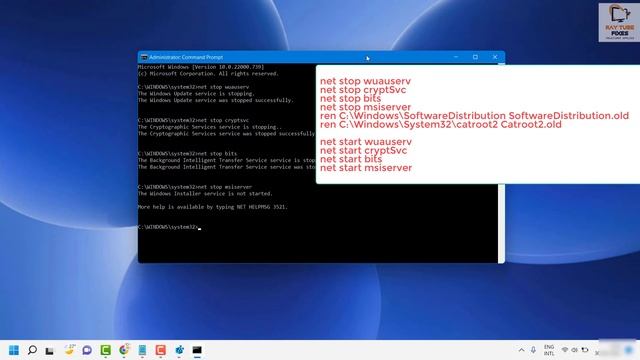Open the Wi-Fi network tray icon

pyautogui.click(x=565, y=350)
